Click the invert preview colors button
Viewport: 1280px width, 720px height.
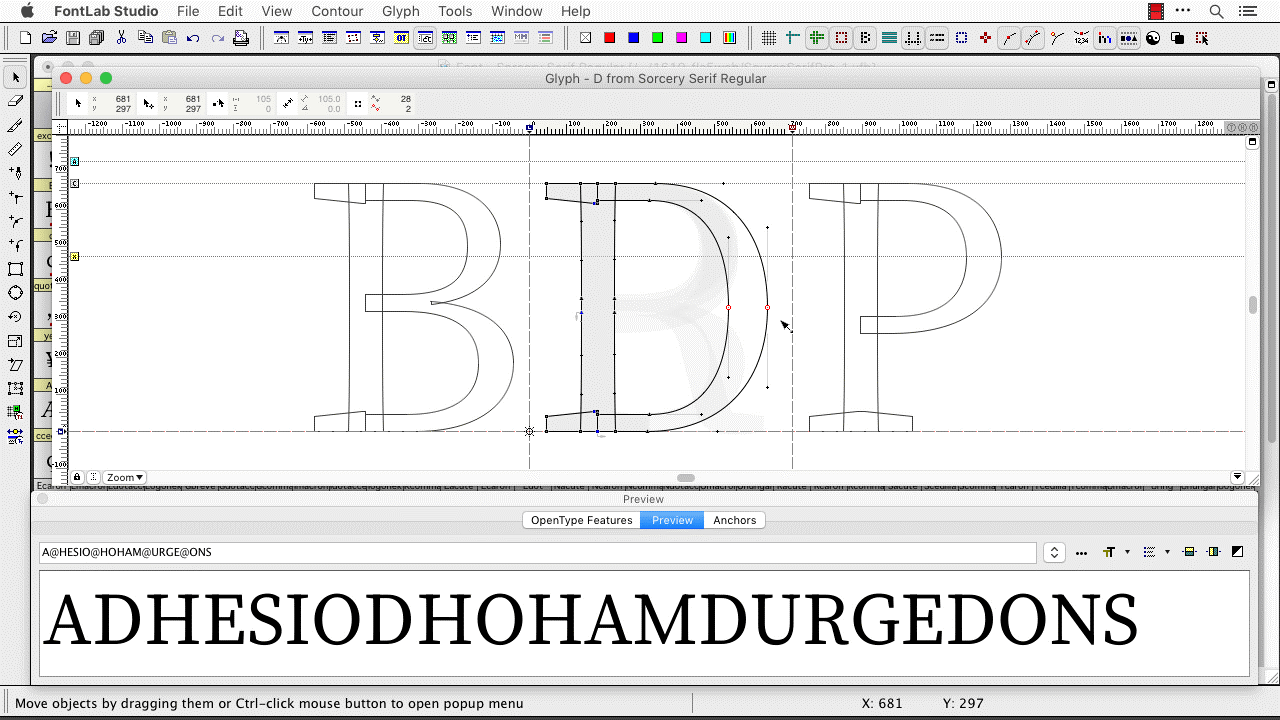pyautogui.click(x=1238, y=551)
